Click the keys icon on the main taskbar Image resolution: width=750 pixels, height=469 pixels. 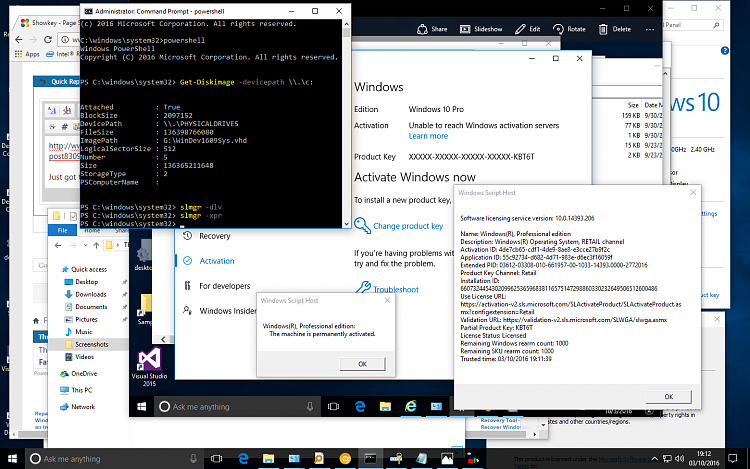(396, 459)
